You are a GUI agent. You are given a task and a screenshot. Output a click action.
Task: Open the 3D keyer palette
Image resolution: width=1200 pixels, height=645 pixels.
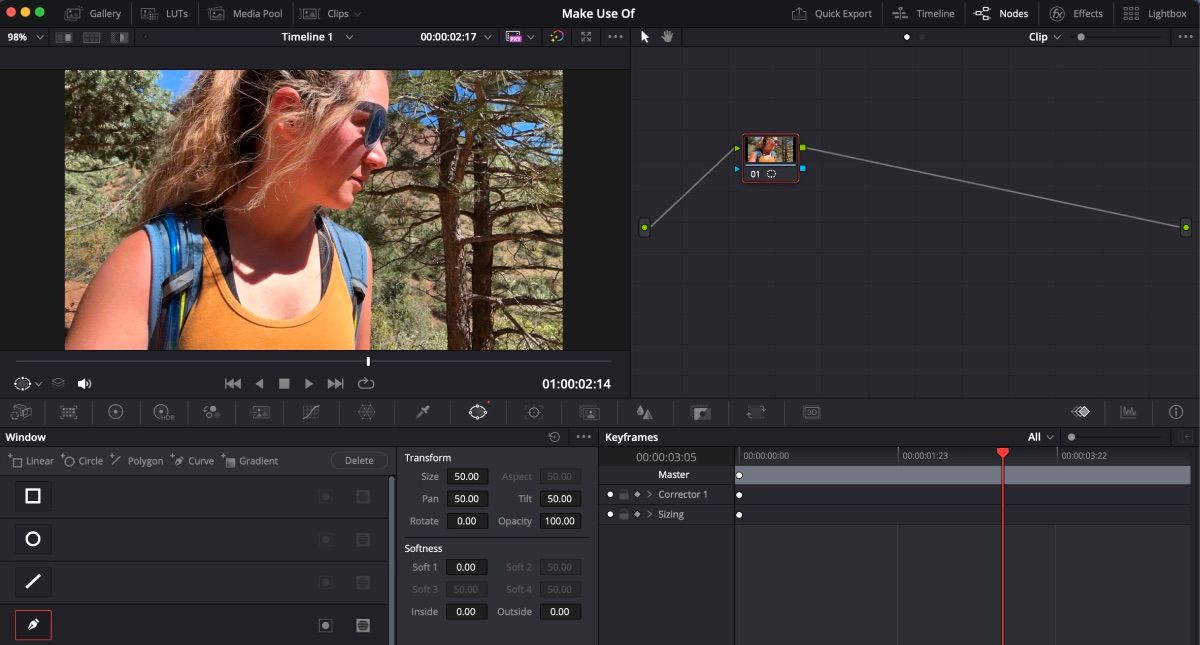click(812, 412)
